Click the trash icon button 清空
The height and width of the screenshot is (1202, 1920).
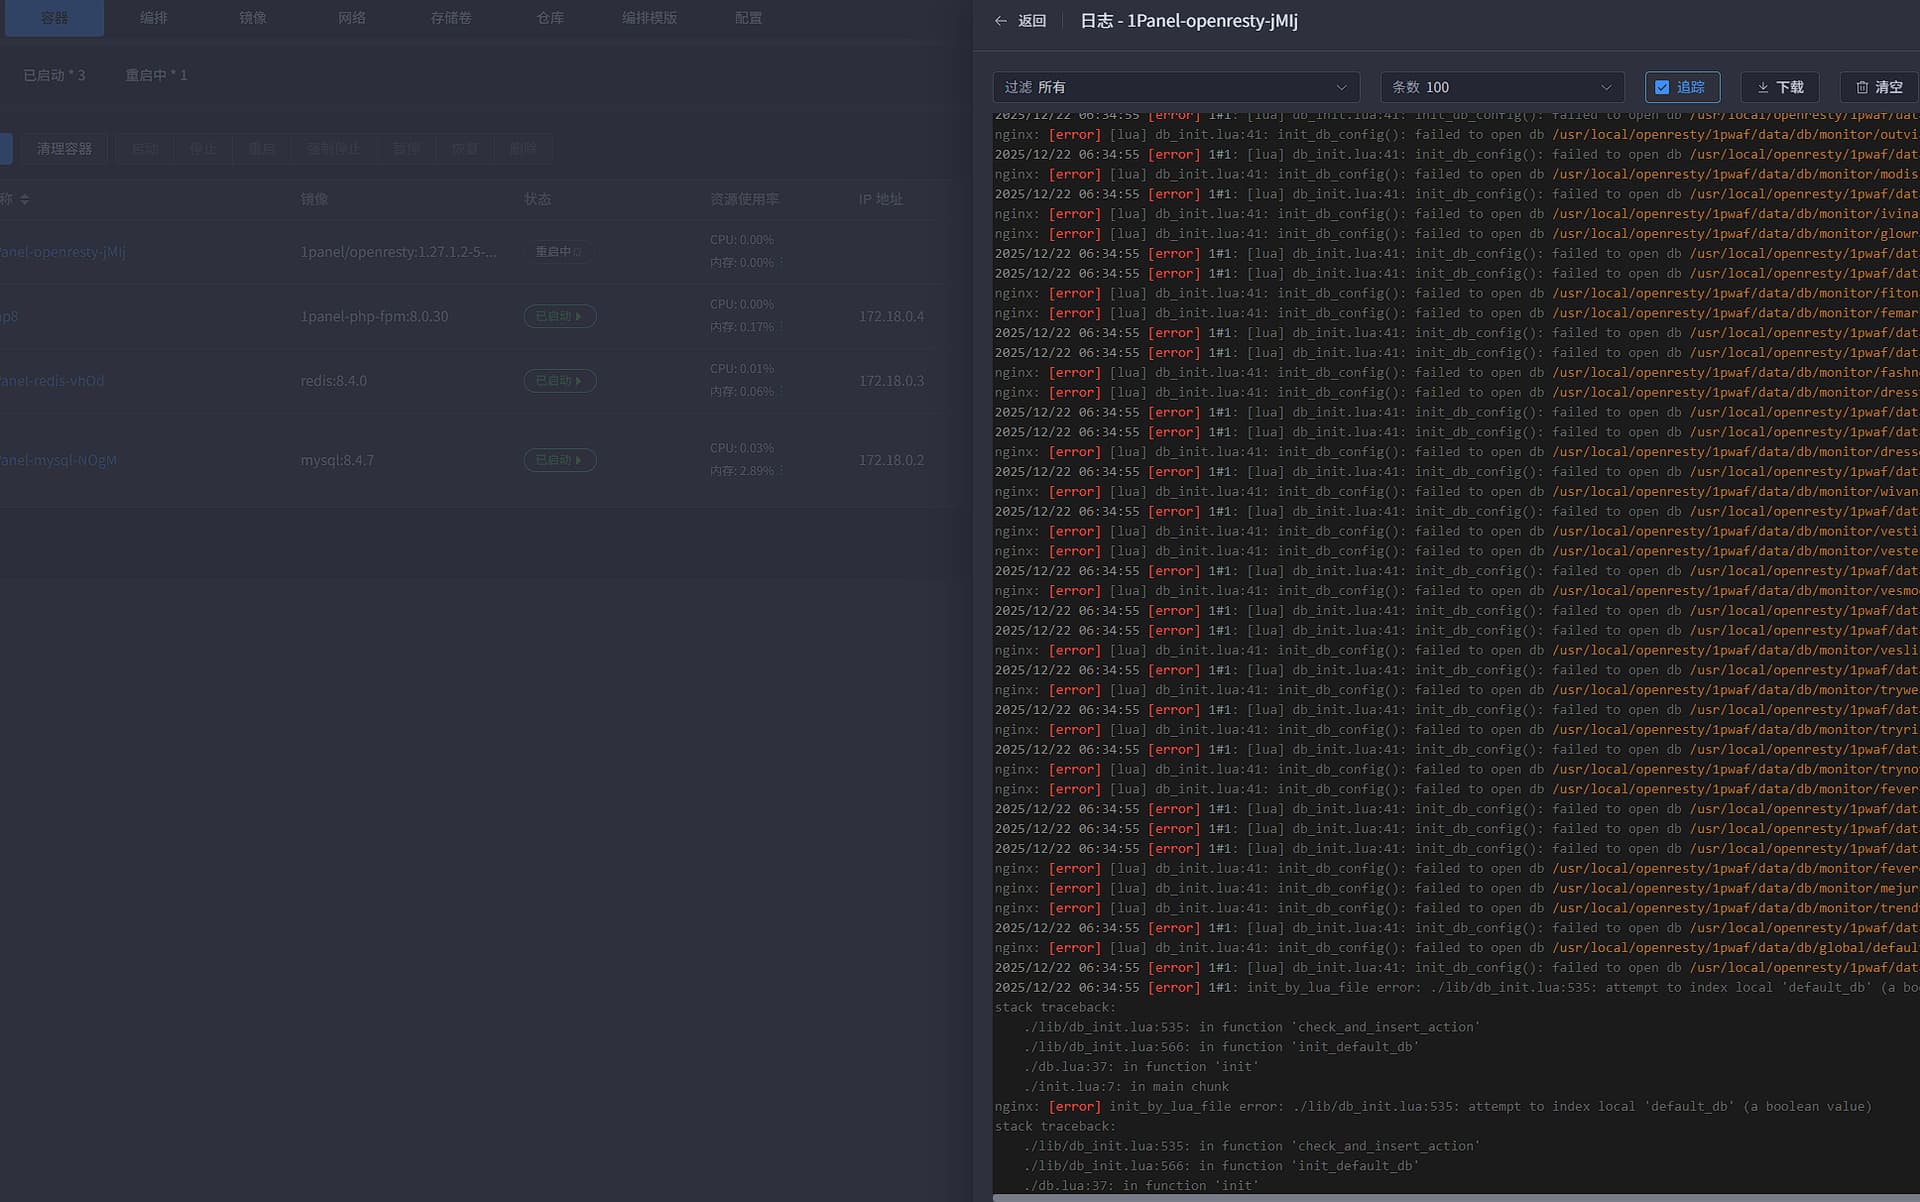pos(1878,87)
